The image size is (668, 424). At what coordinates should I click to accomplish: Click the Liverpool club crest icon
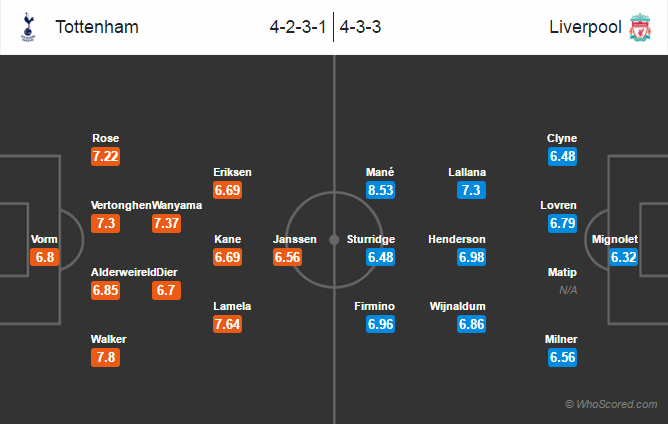pos(640,27)
